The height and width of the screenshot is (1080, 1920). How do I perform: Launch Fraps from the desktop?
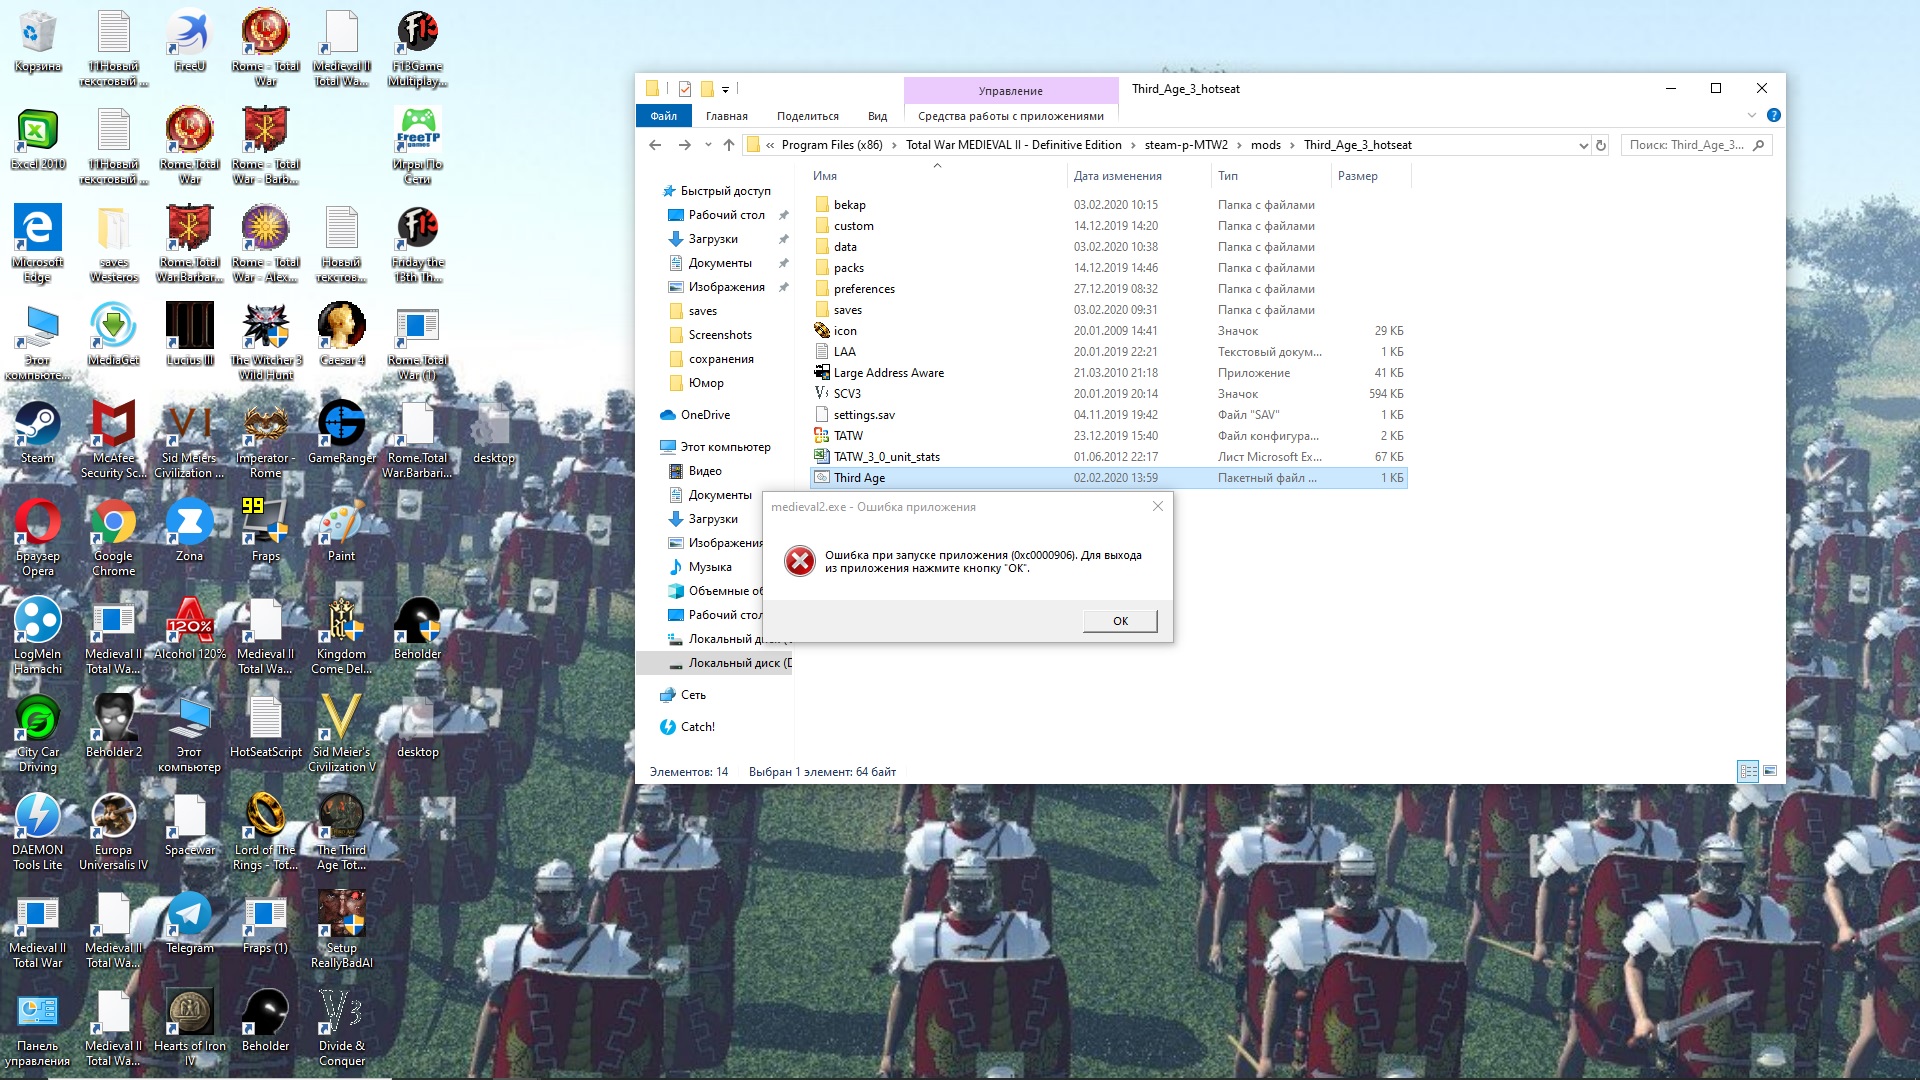click(x=265, y=530)
